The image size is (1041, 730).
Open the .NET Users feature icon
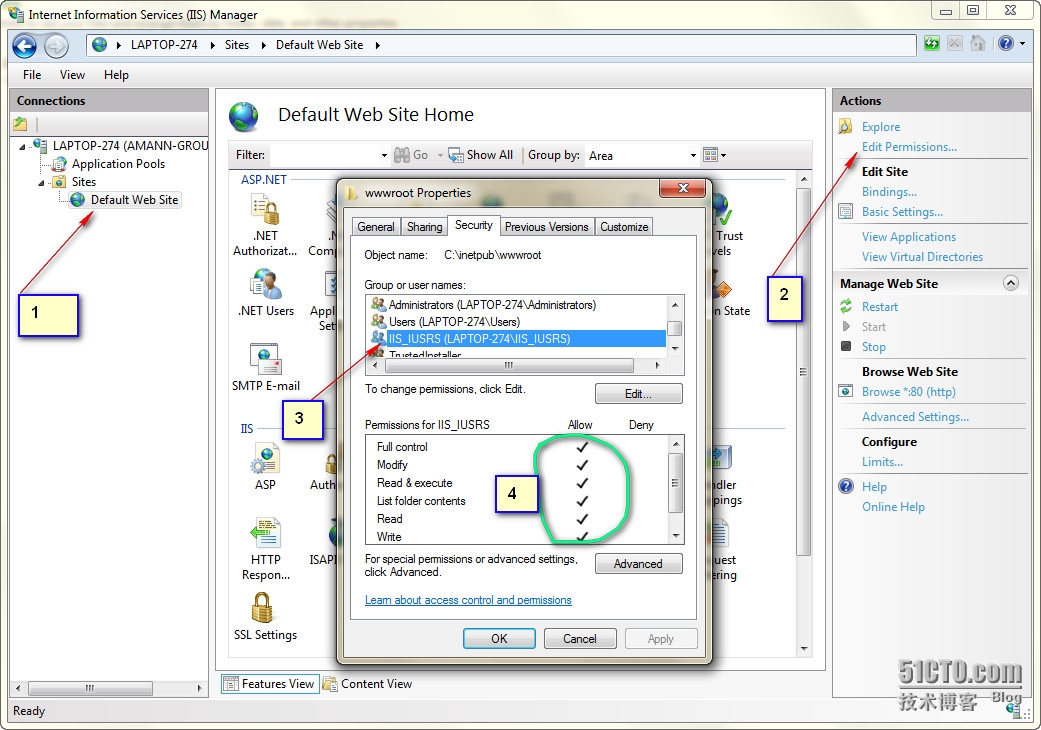click(266, 285)
